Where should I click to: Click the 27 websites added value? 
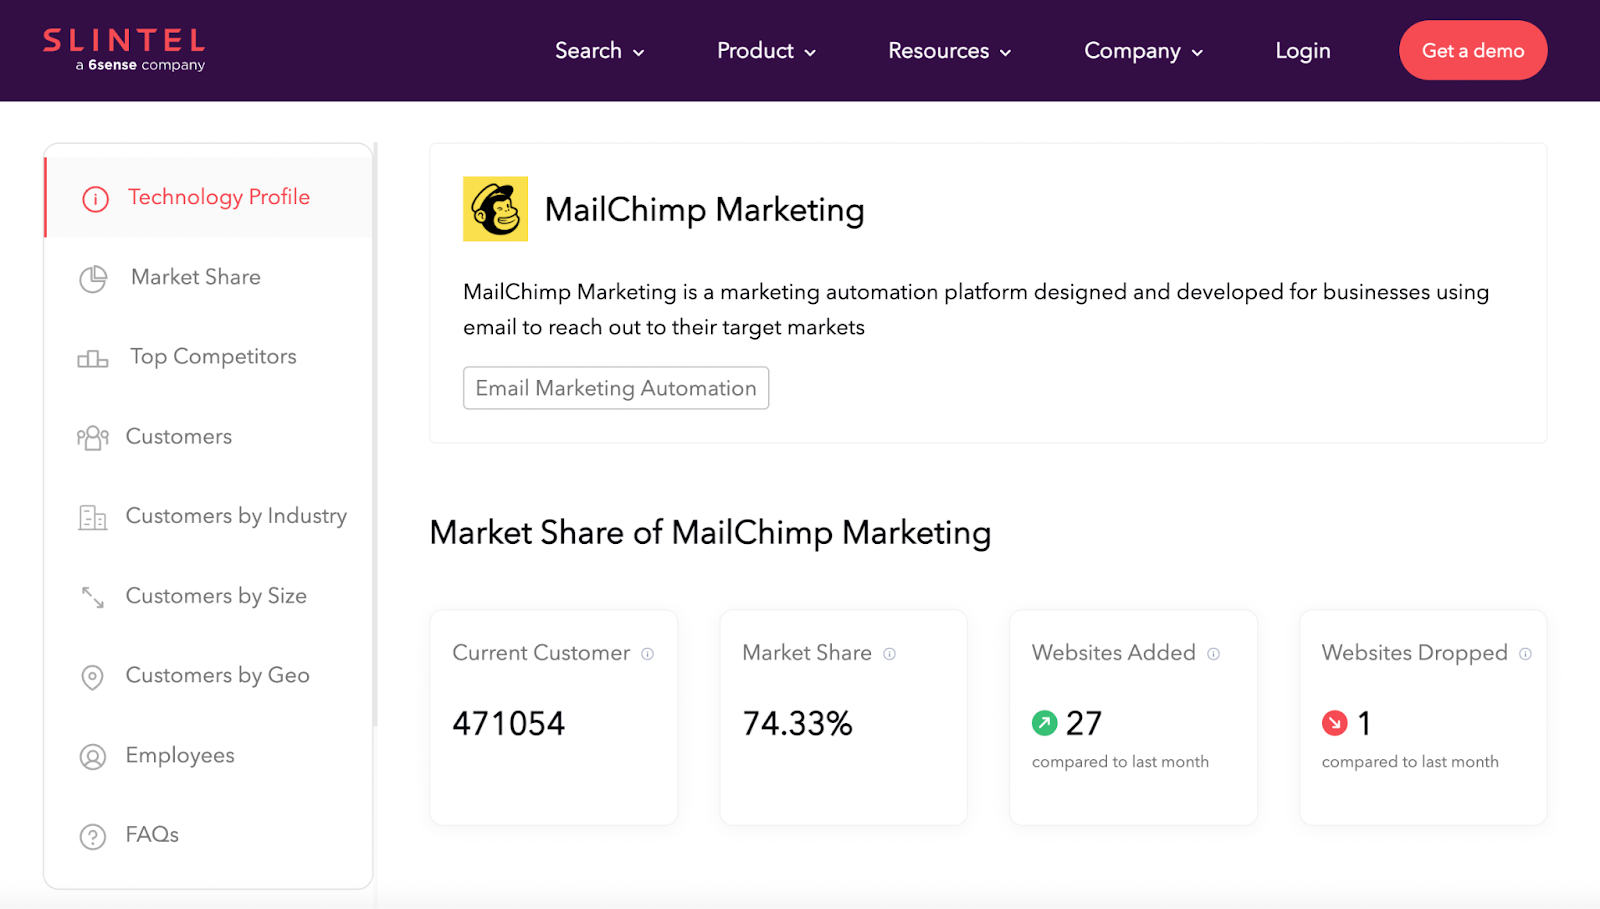pyautogui.click(x=1084, y=723)
